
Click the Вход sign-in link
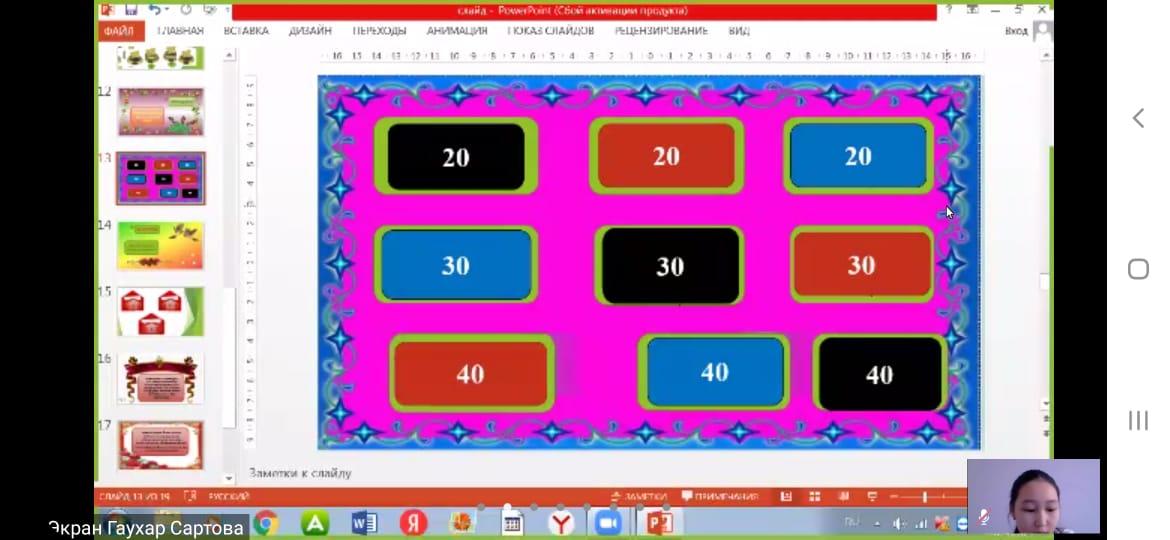point(1016,31)
